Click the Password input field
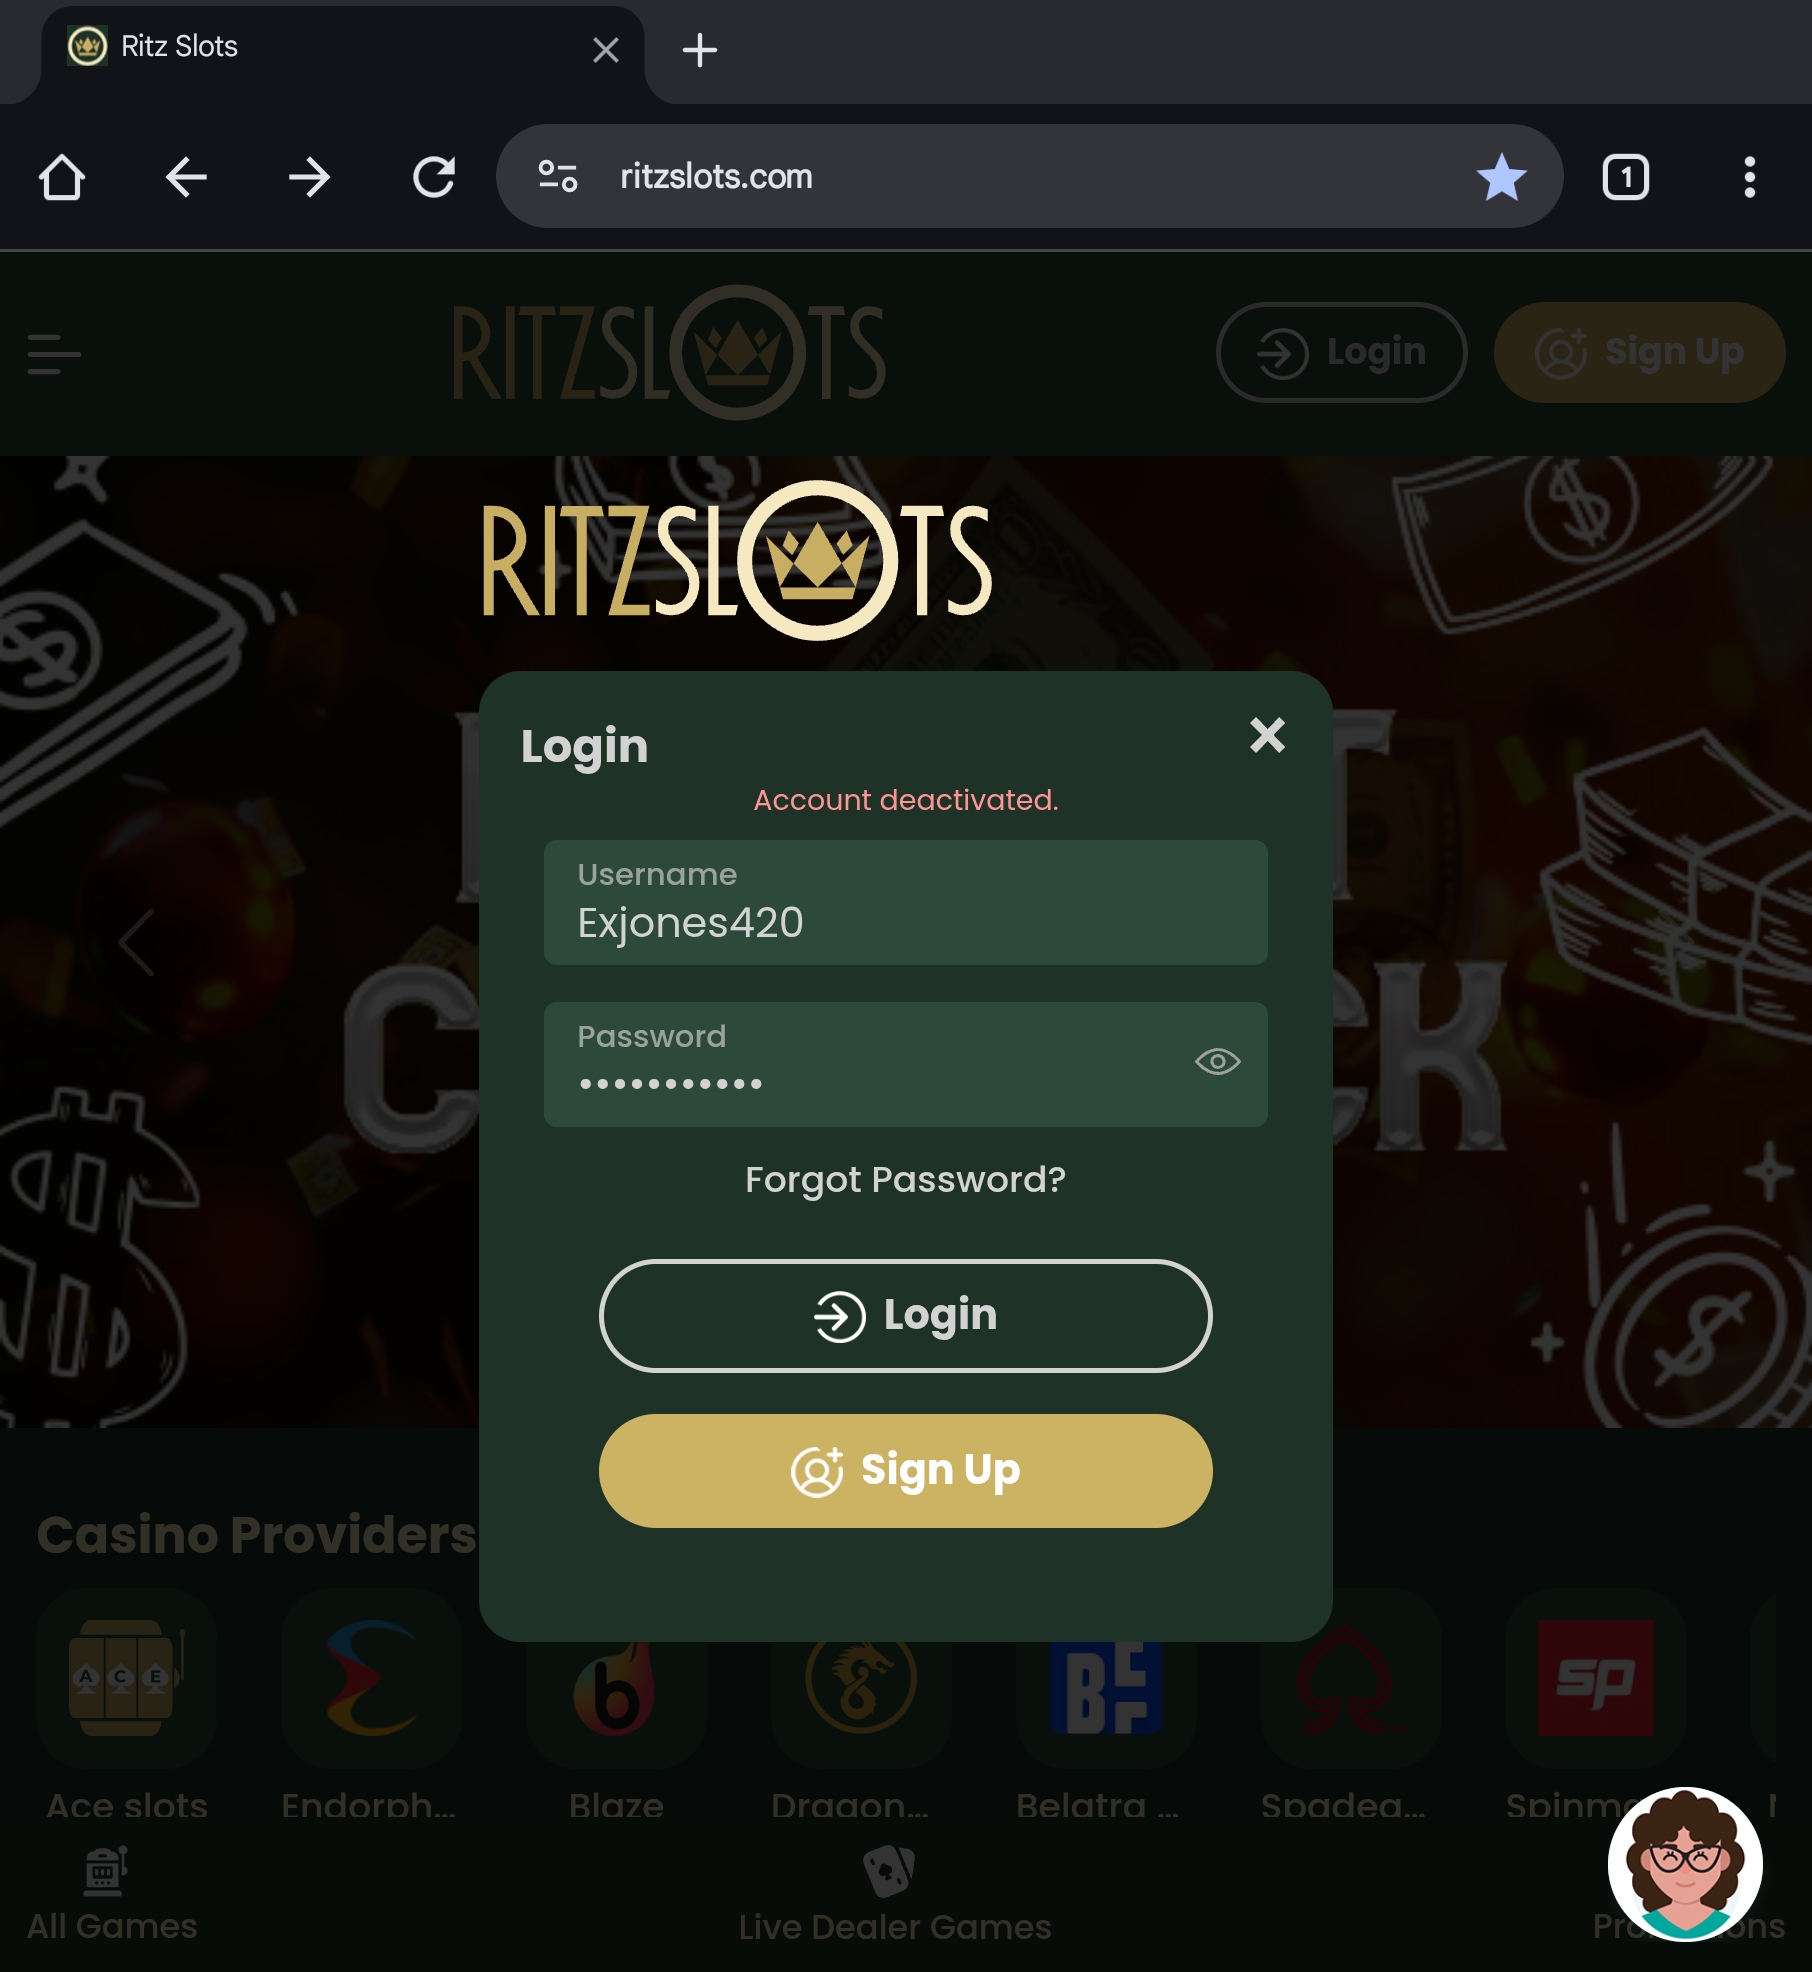This screenshot has height=1972, width=1812. click(906, 1064)
